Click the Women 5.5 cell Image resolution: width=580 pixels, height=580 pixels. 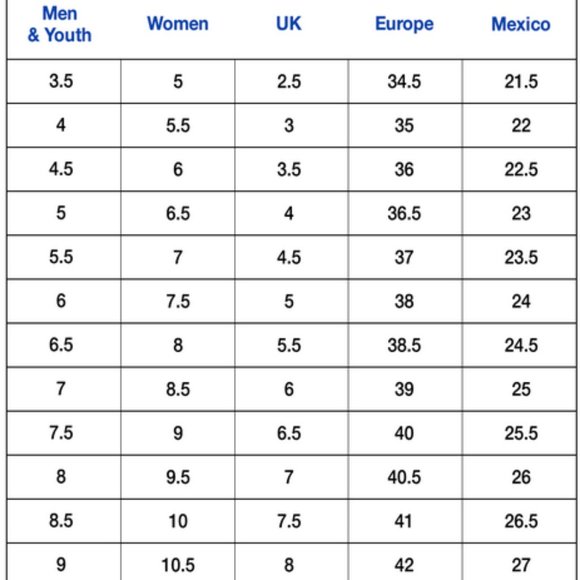click(178, 125)
